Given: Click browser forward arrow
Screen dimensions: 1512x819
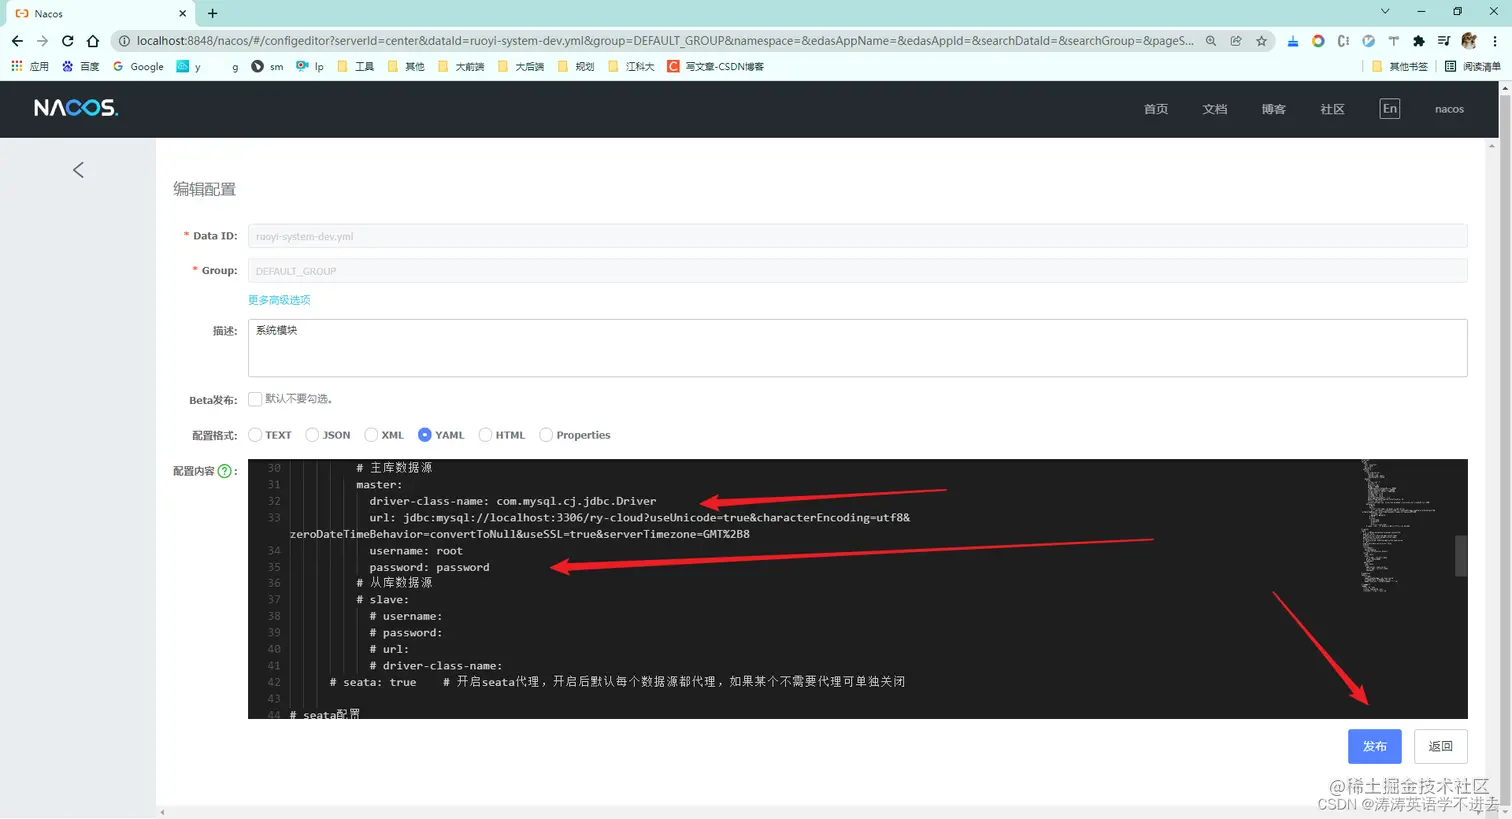Looking at the screenshot, I should [x=42, y=41].
